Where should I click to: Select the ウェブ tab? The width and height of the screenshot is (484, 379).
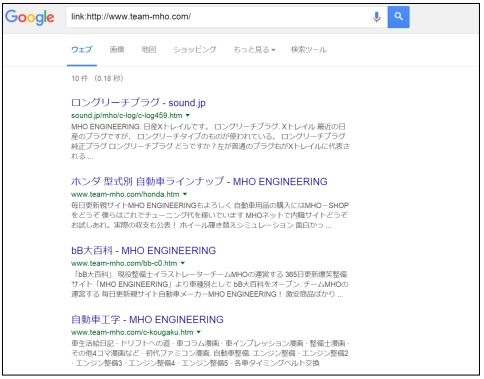(82, 50)
